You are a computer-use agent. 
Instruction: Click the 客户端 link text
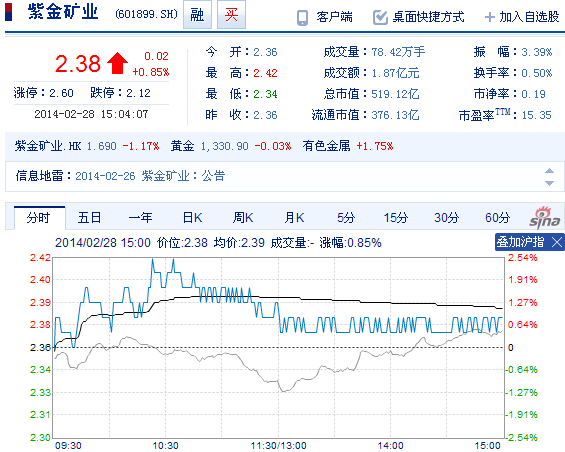click(334, 17)
